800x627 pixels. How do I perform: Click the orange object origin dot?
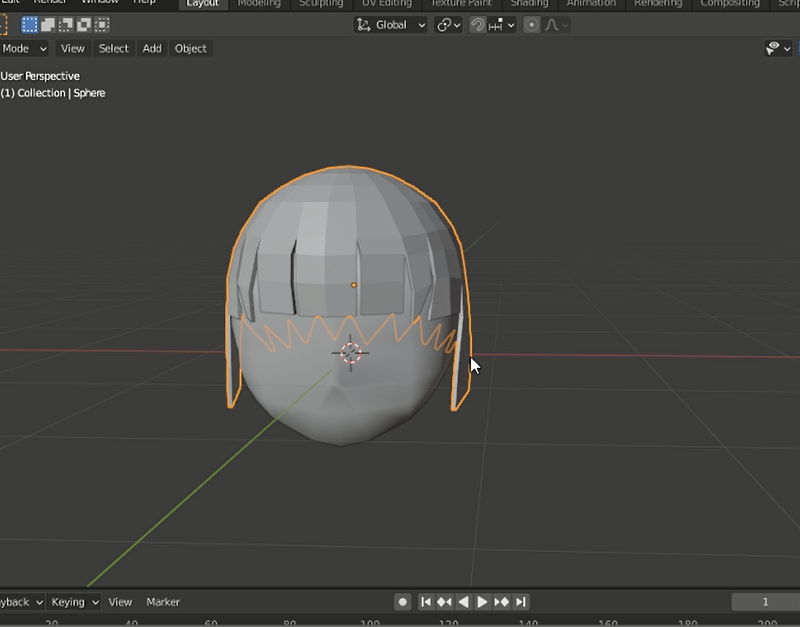click(354, 285)
